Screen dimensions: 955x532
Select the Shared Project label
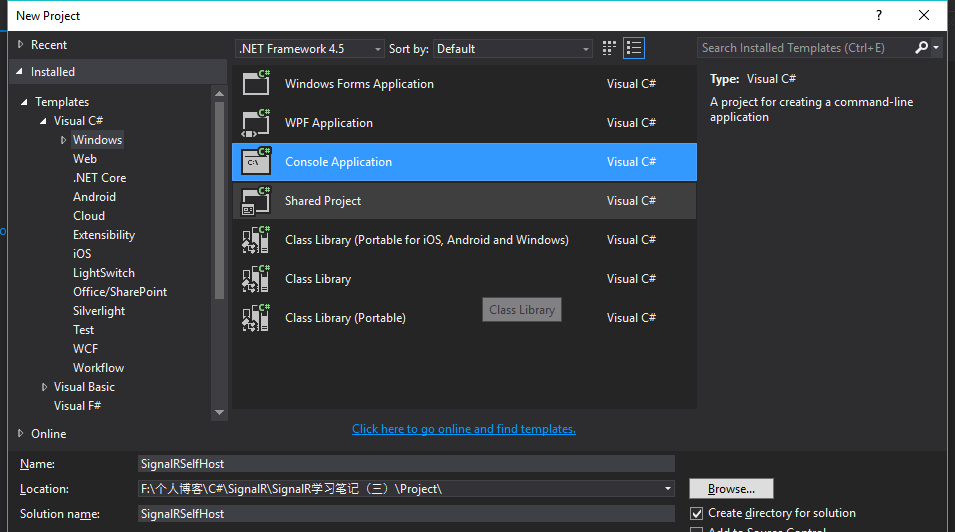point(323,200)
